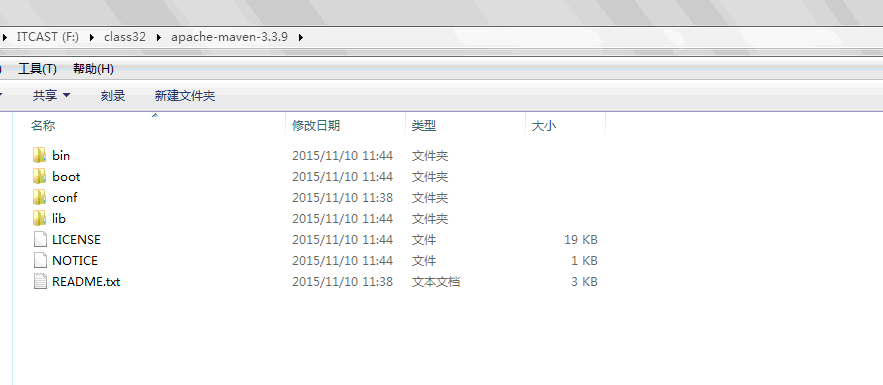
Task: Select the file name lib
Action: (x=59, y=218)
